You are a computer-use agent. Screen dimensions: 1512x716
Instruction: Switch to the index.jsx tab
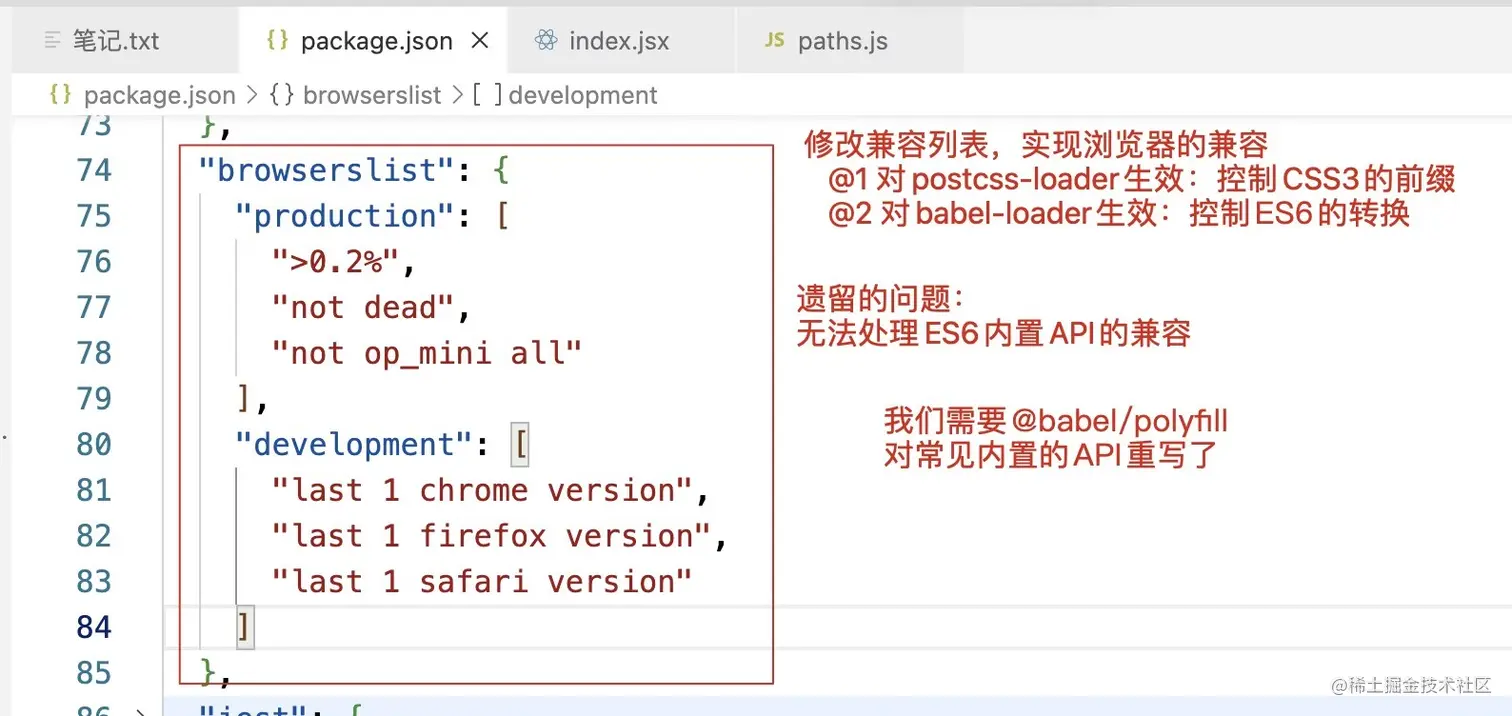click(x=620, y=40)
